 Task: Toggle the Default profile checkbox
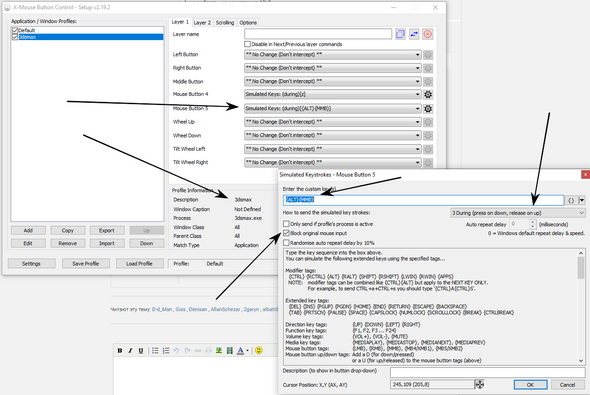(15, 30)
